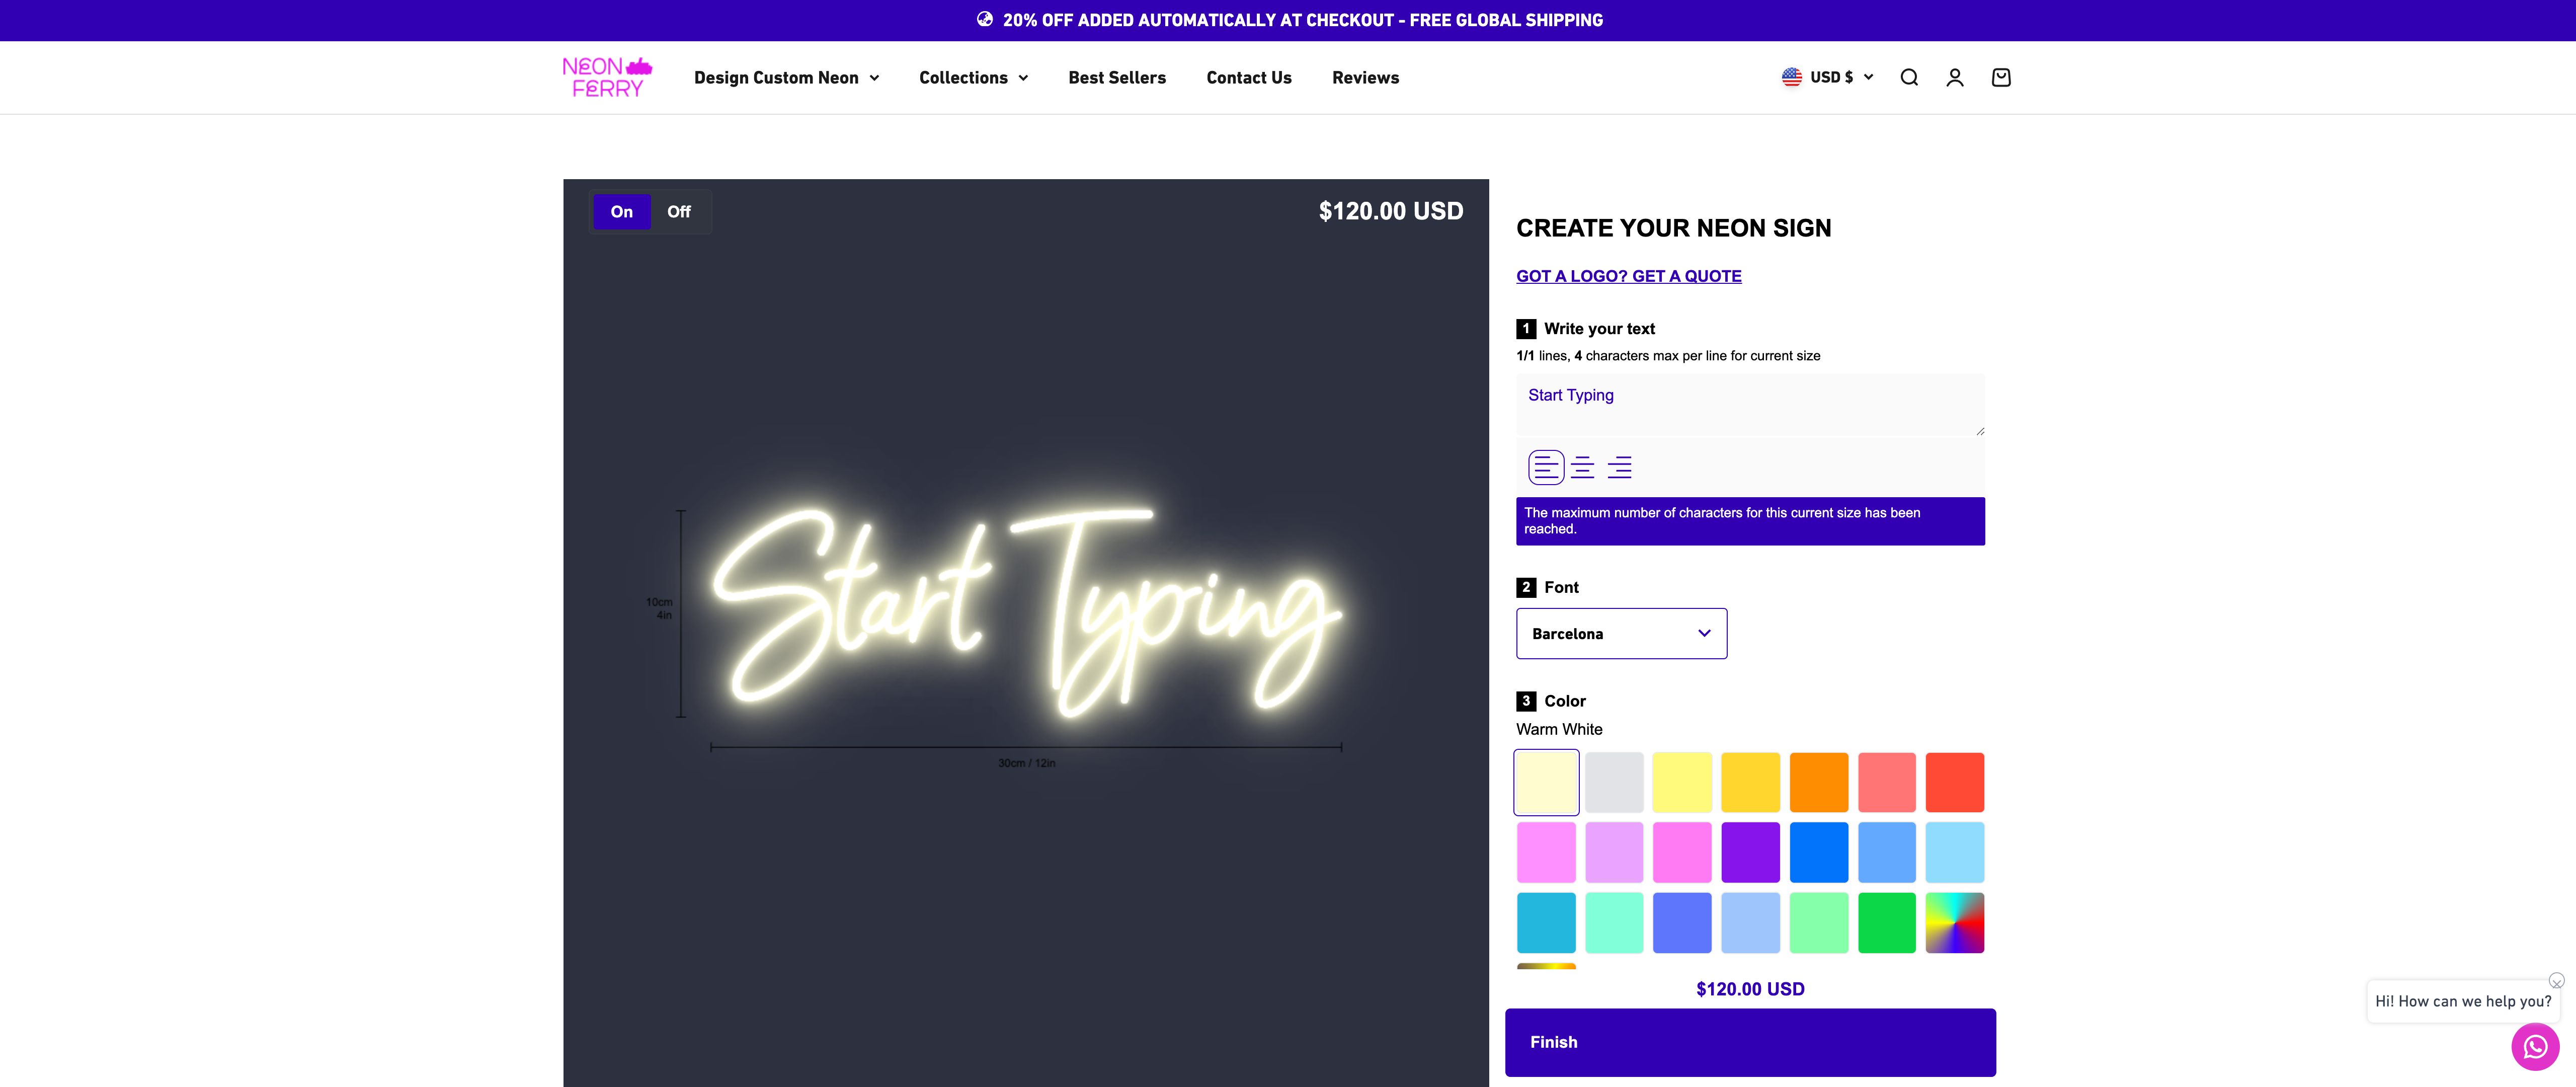
Task: Open the Best Sellers menu item
Action: pyautogui.click(x=1117, y=77)
